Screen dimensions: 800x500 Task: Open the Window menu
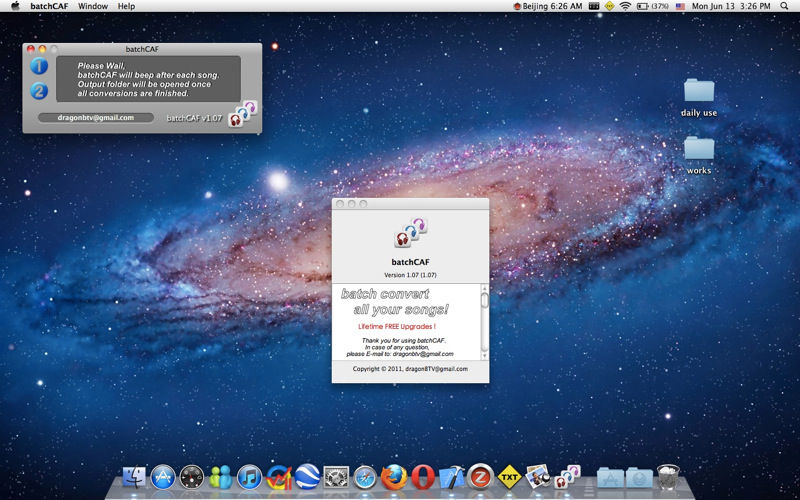93,6
